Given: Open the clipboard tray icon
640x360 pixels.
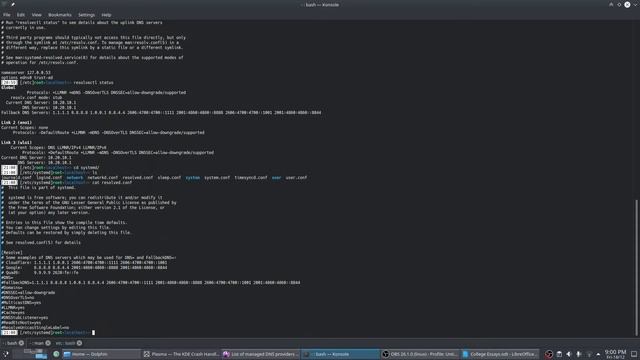Looking at the screenshot, I should coord(559,354).
